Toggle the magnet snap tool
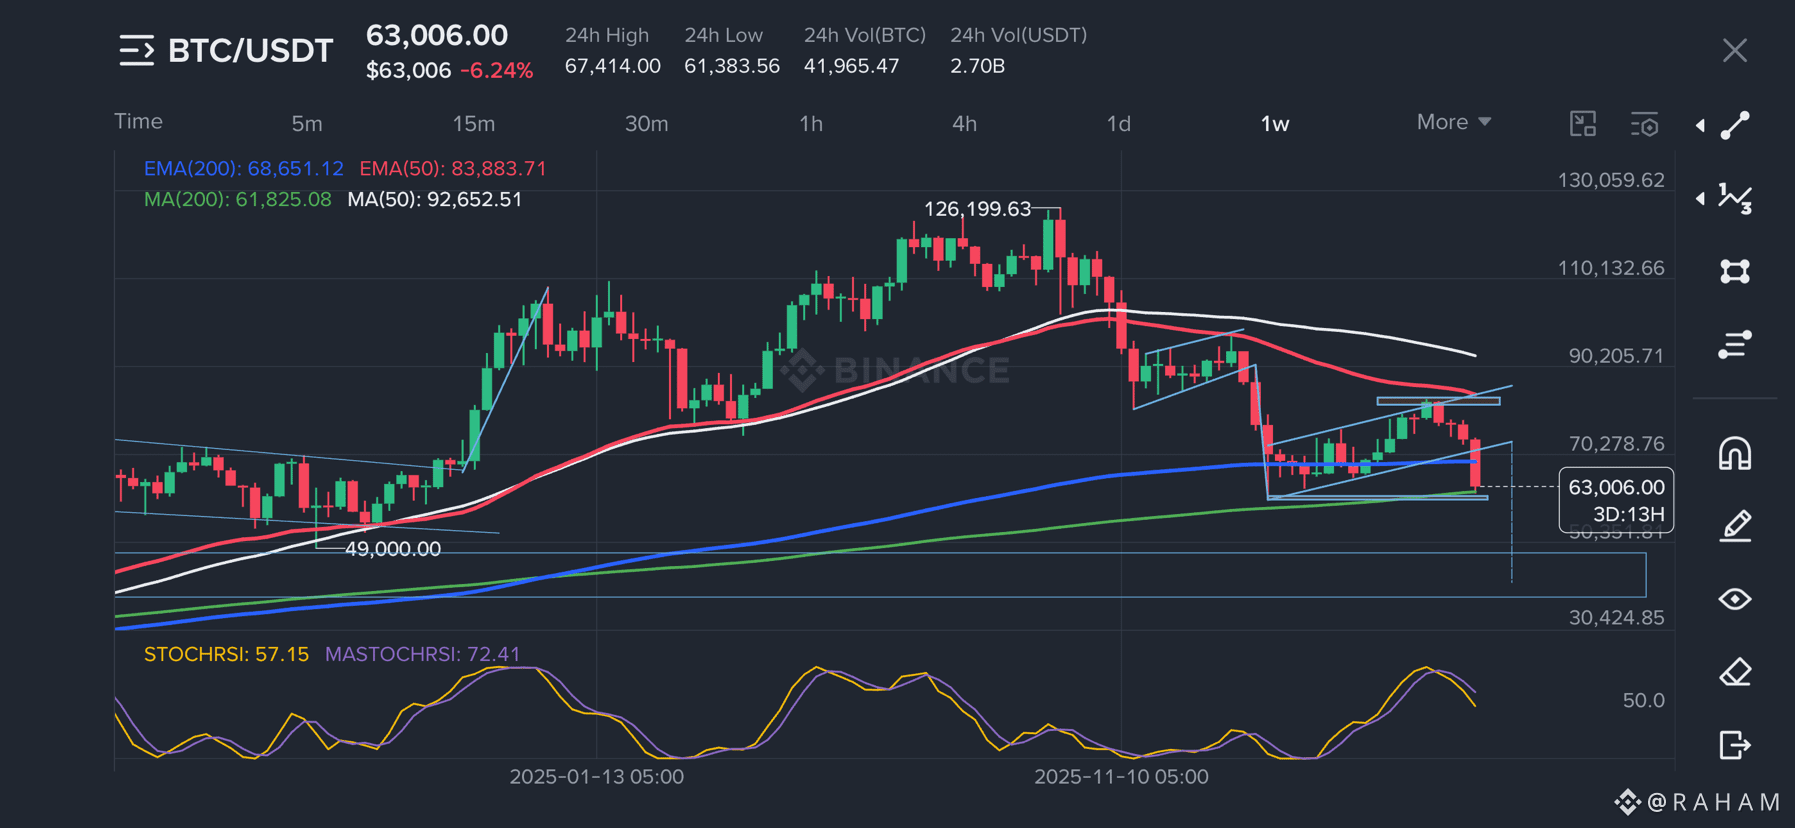The width and height of the screenshot is (1795, 828). point(1735,454)
